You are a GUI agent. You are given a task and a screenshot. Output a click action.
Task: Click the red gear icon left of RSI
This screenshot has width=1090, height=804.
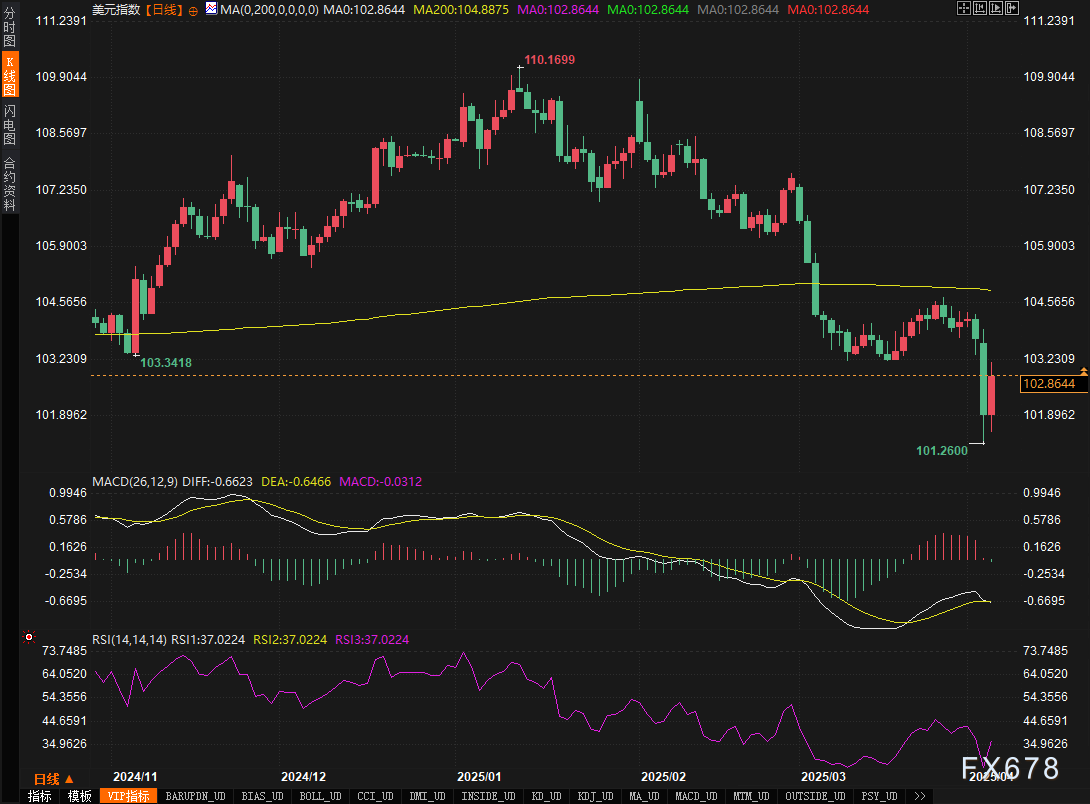(28, 637)
